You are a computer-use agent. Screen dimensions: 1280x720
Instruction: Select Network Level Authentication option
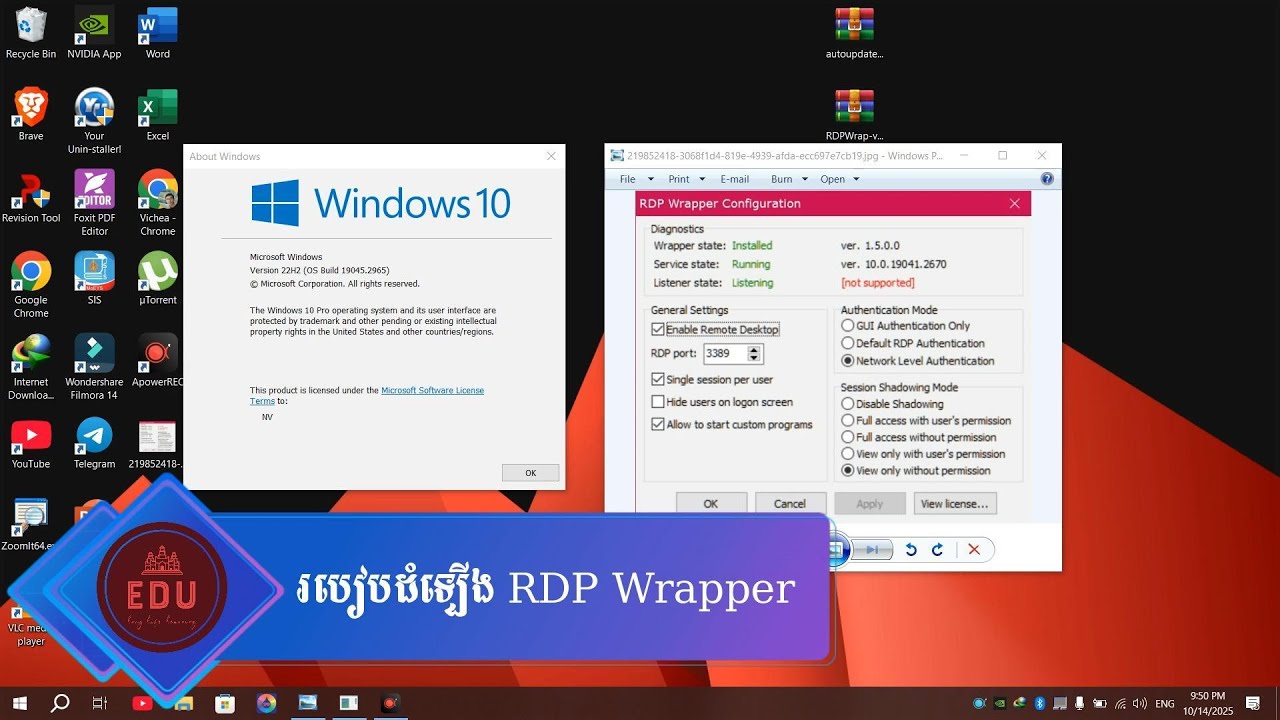[848, 361]
